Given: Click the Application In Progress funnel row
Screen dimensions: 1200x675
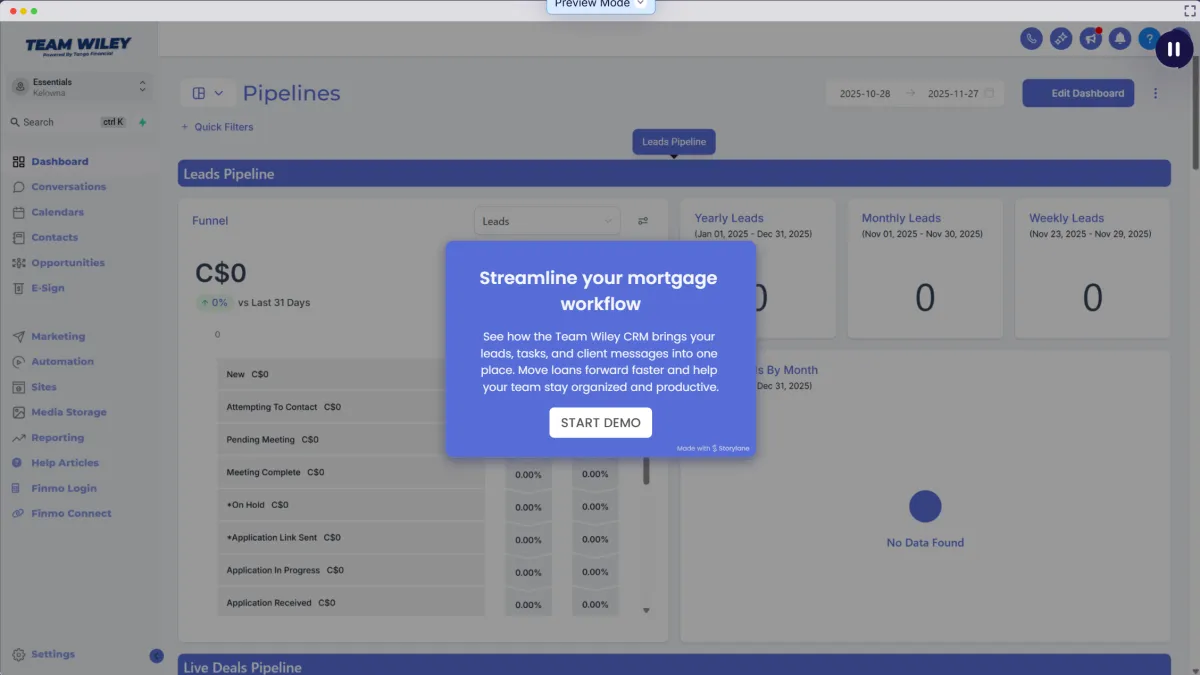Looking at the screenshot, I should tap(351, 570).
